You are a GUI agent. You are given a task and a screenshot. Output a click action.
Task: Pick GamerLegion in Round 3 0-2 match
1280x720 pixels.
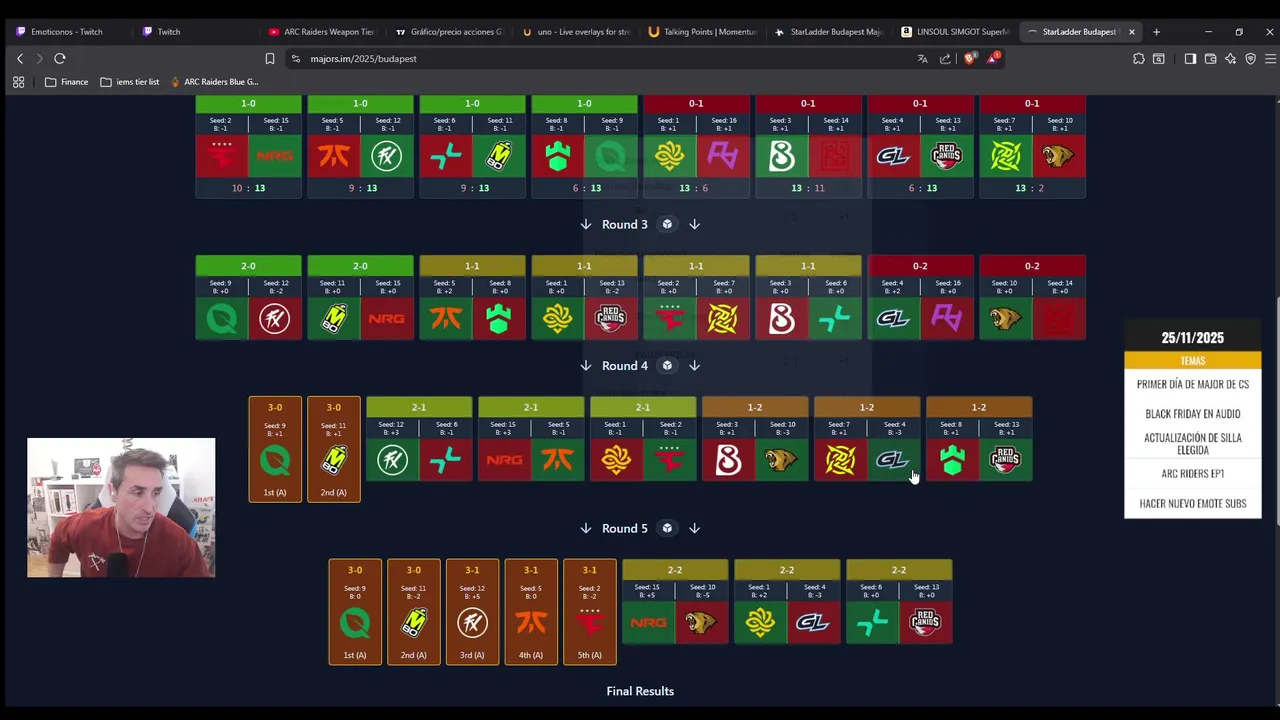pyautogui.click(x=894, y=318)
